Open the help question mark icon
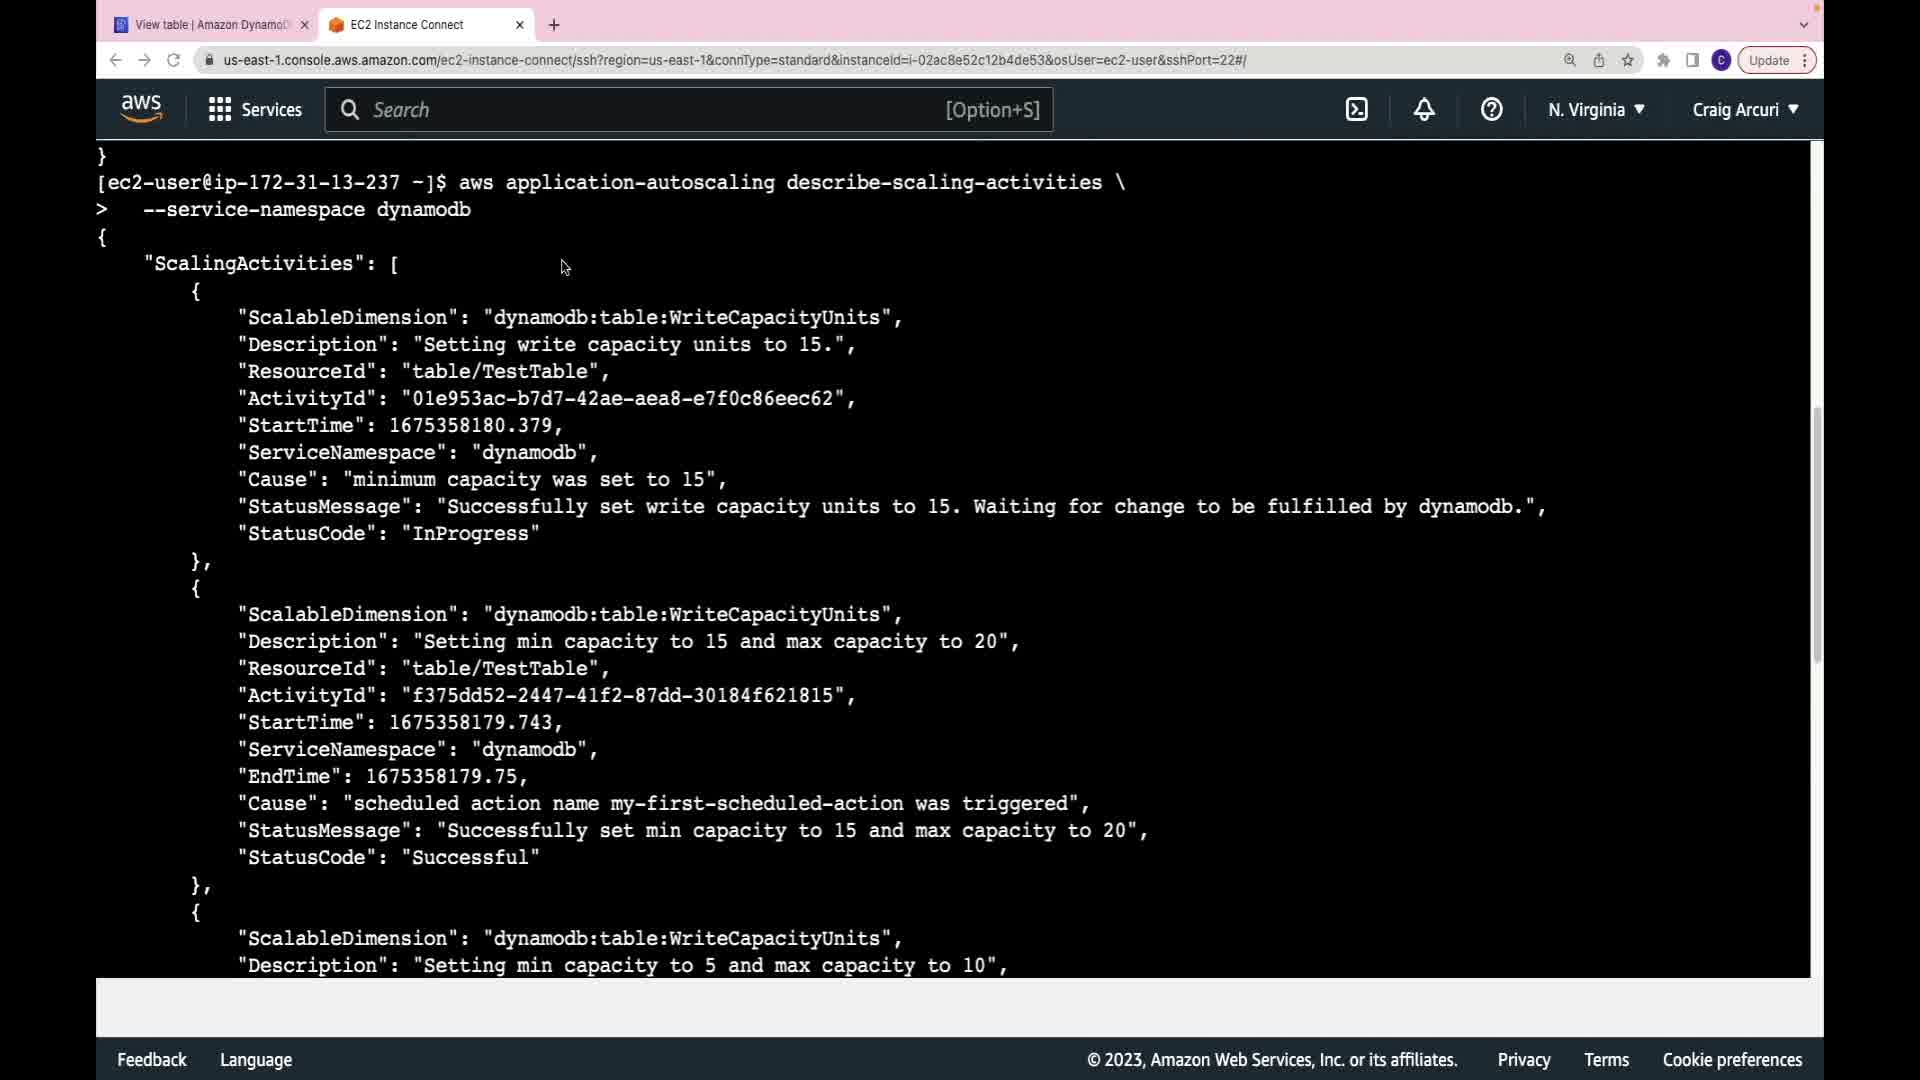This screenshot has width=1920, height=1080. click(x=1491, y=110)
